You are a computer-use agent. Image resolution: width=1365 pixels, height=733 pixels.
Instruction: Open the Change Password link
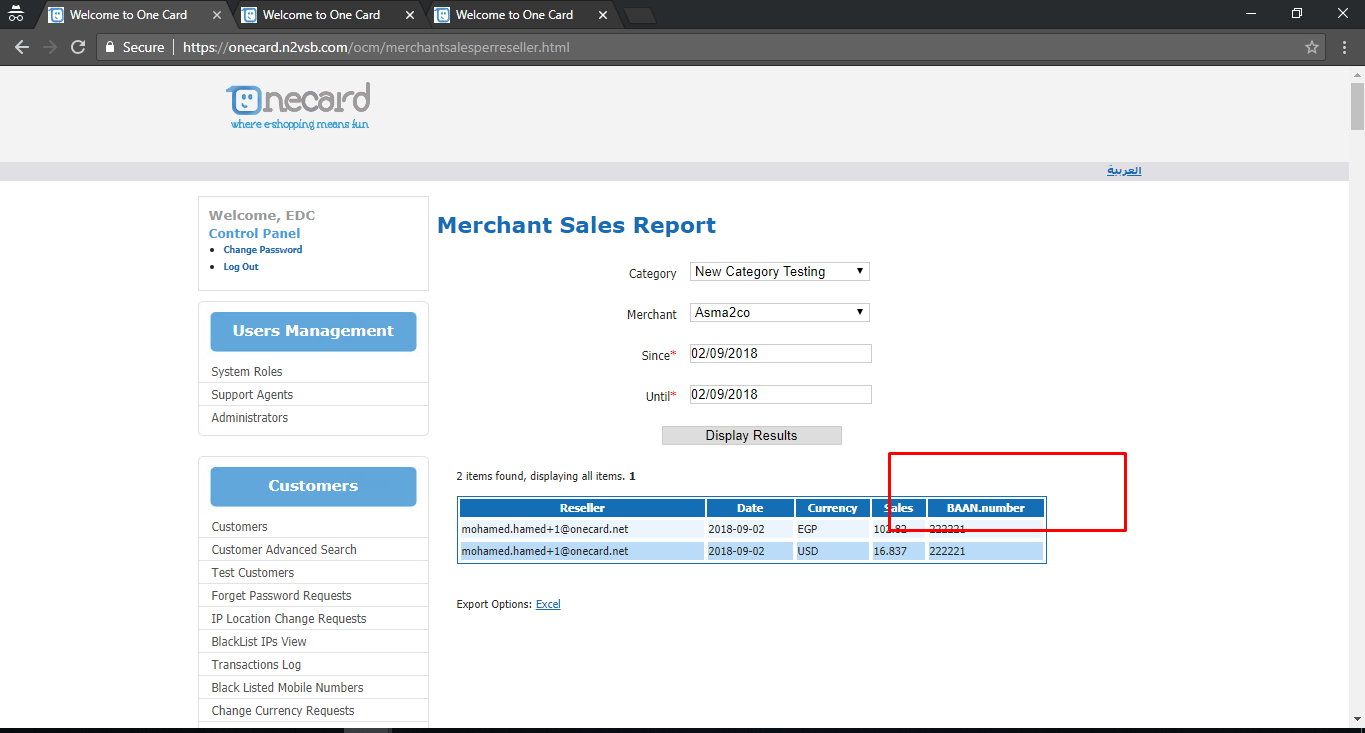click(x=262, y=250)
